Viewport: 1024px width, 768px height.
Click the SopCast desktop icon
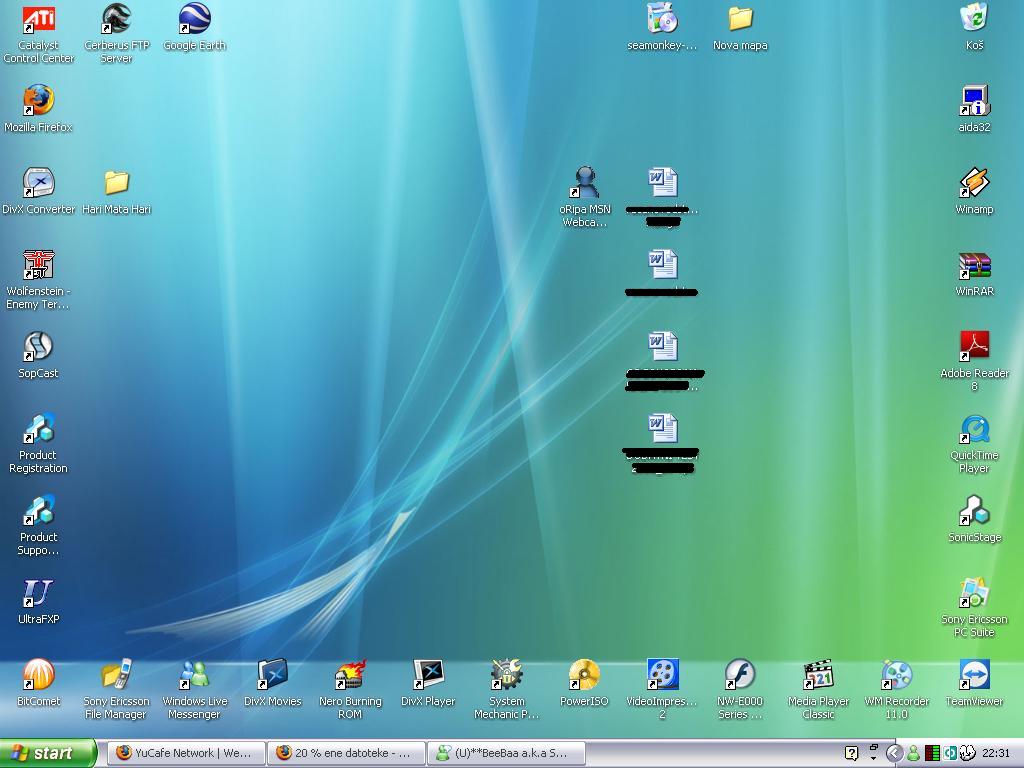39,347
